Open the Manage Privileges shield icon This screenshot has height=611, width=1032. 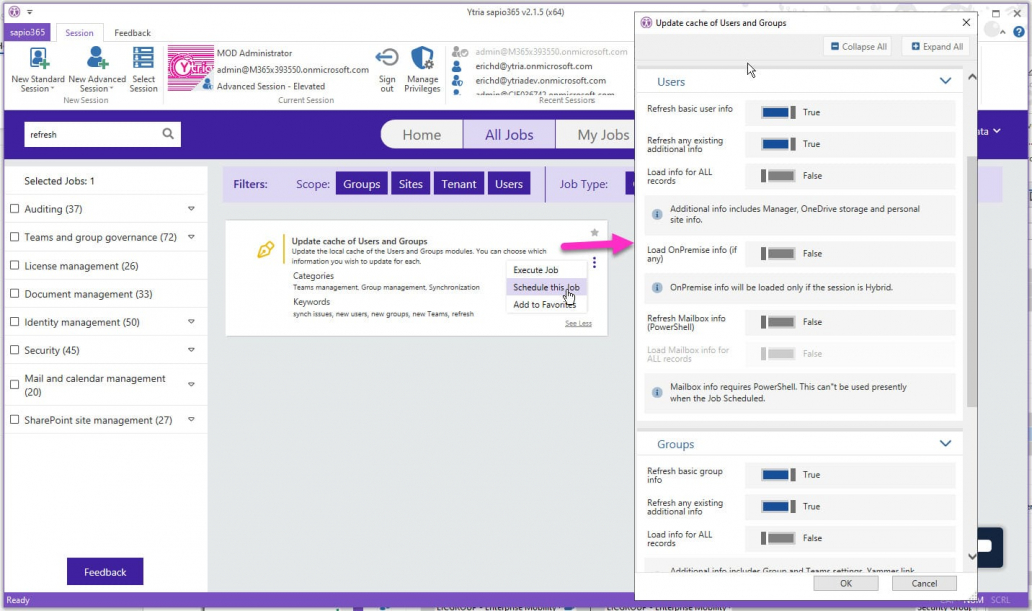422,58
